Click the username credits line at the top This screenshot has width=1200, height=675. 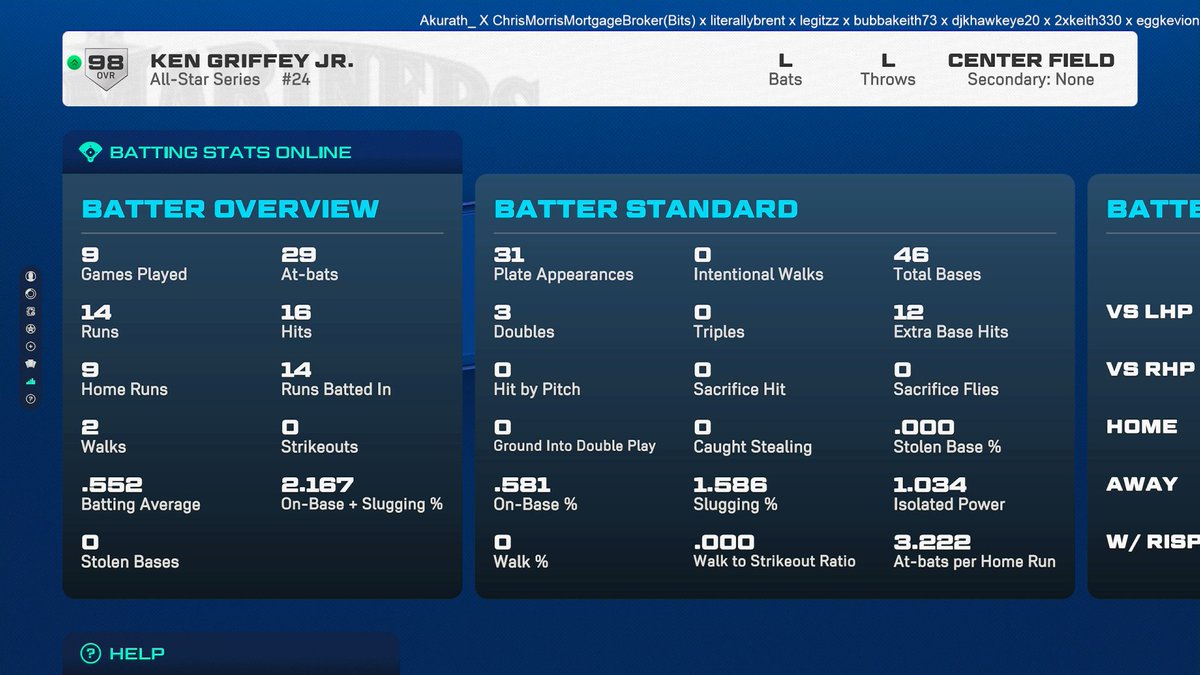809,20
